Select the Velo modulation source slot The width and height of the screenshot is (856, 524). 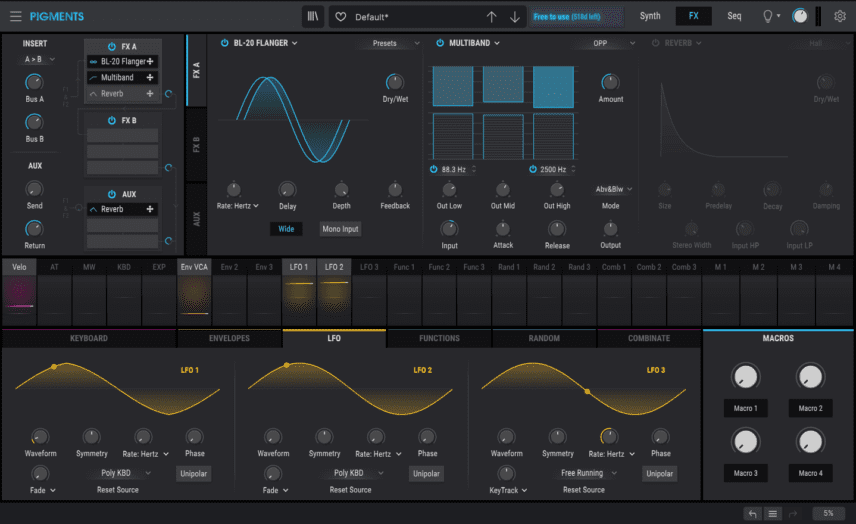[20, 292]
